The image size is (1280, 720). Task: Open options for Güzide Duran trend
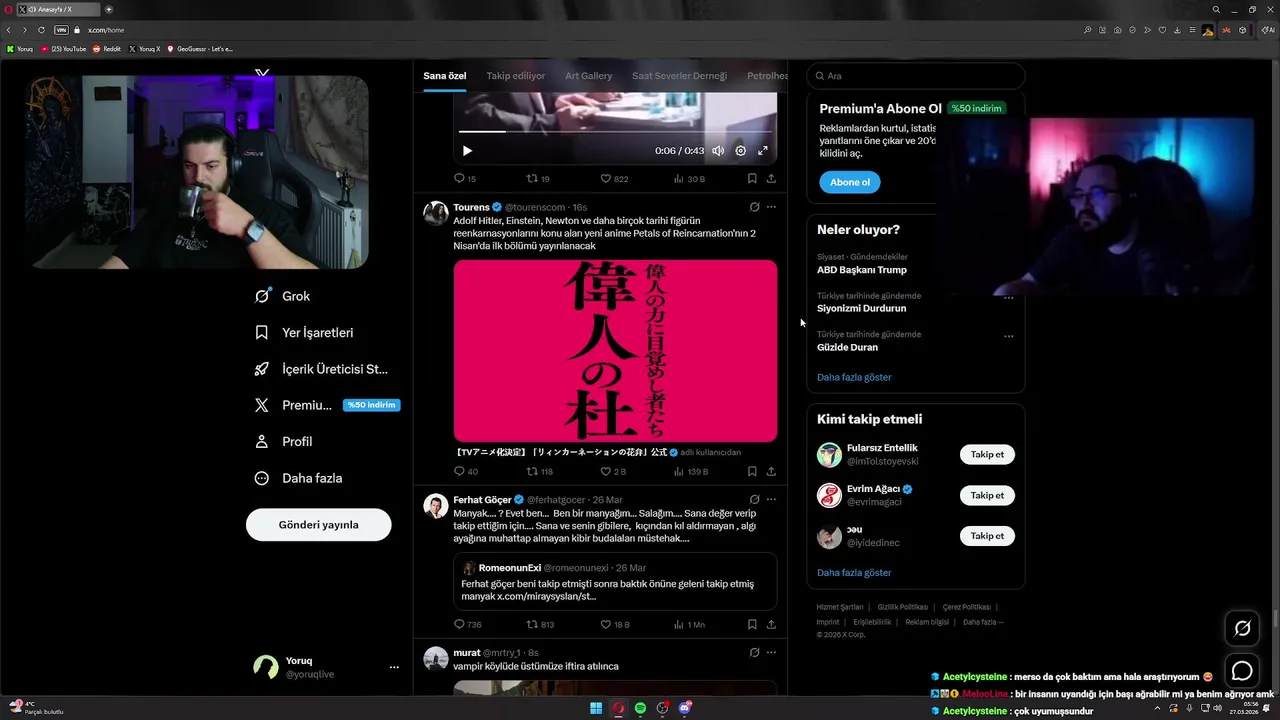[1008, 336]
